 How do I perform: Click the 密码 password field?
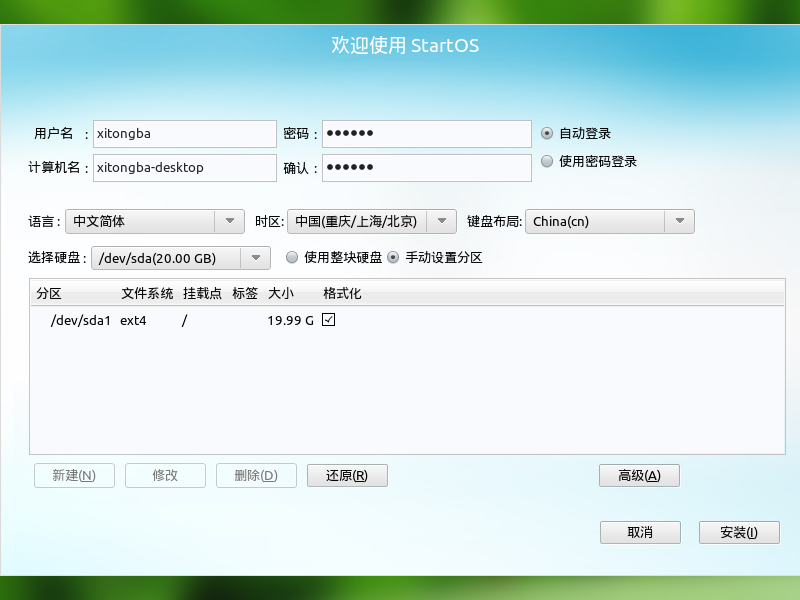427,134
